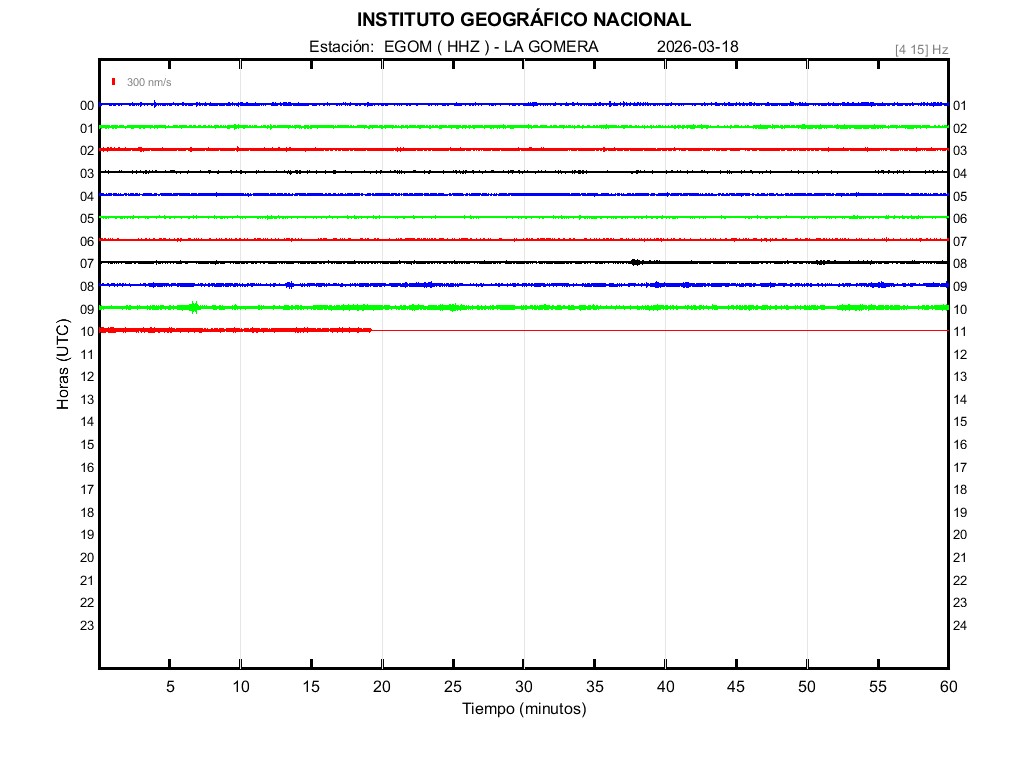Click the "Tiempo (minutos)" axis label
This screenshot has width=1024, height=768.
click(x=524, y=709)
